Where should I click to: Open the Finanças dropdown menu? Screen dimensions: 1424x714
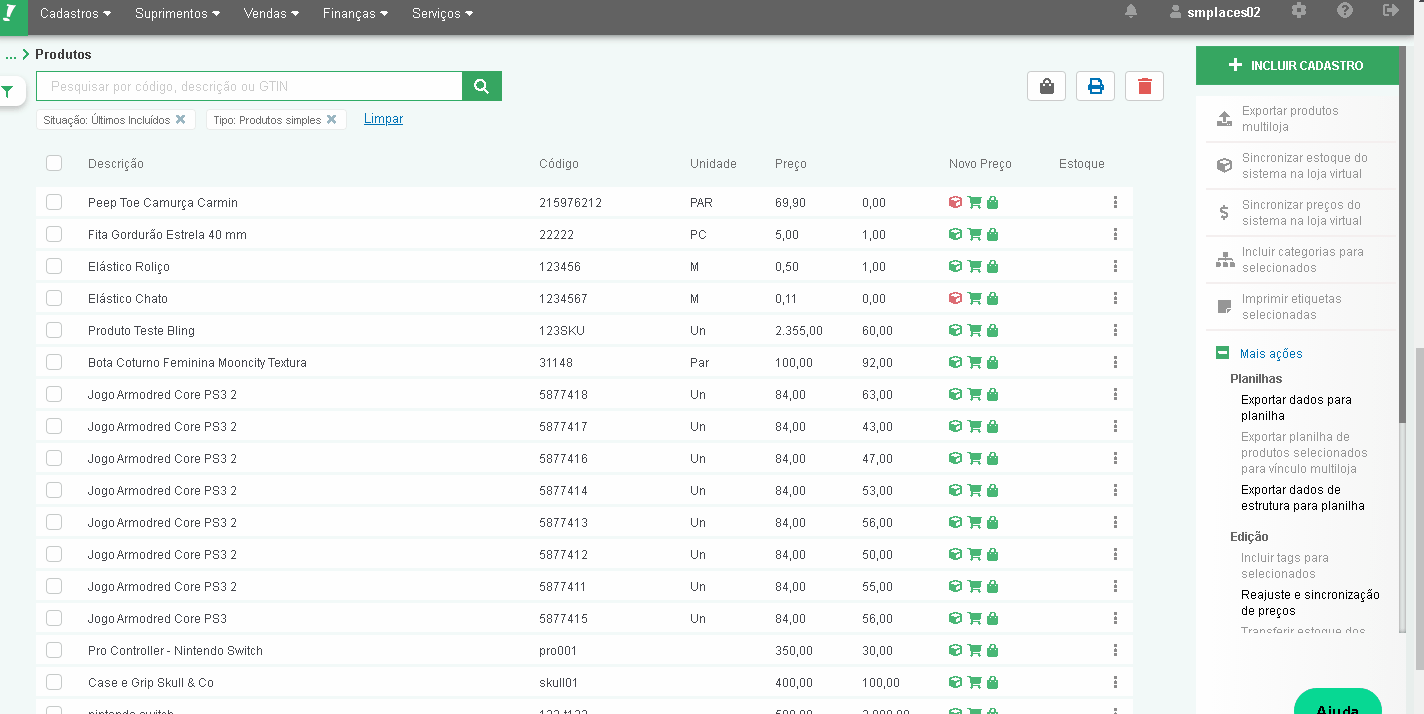(356, 14)
